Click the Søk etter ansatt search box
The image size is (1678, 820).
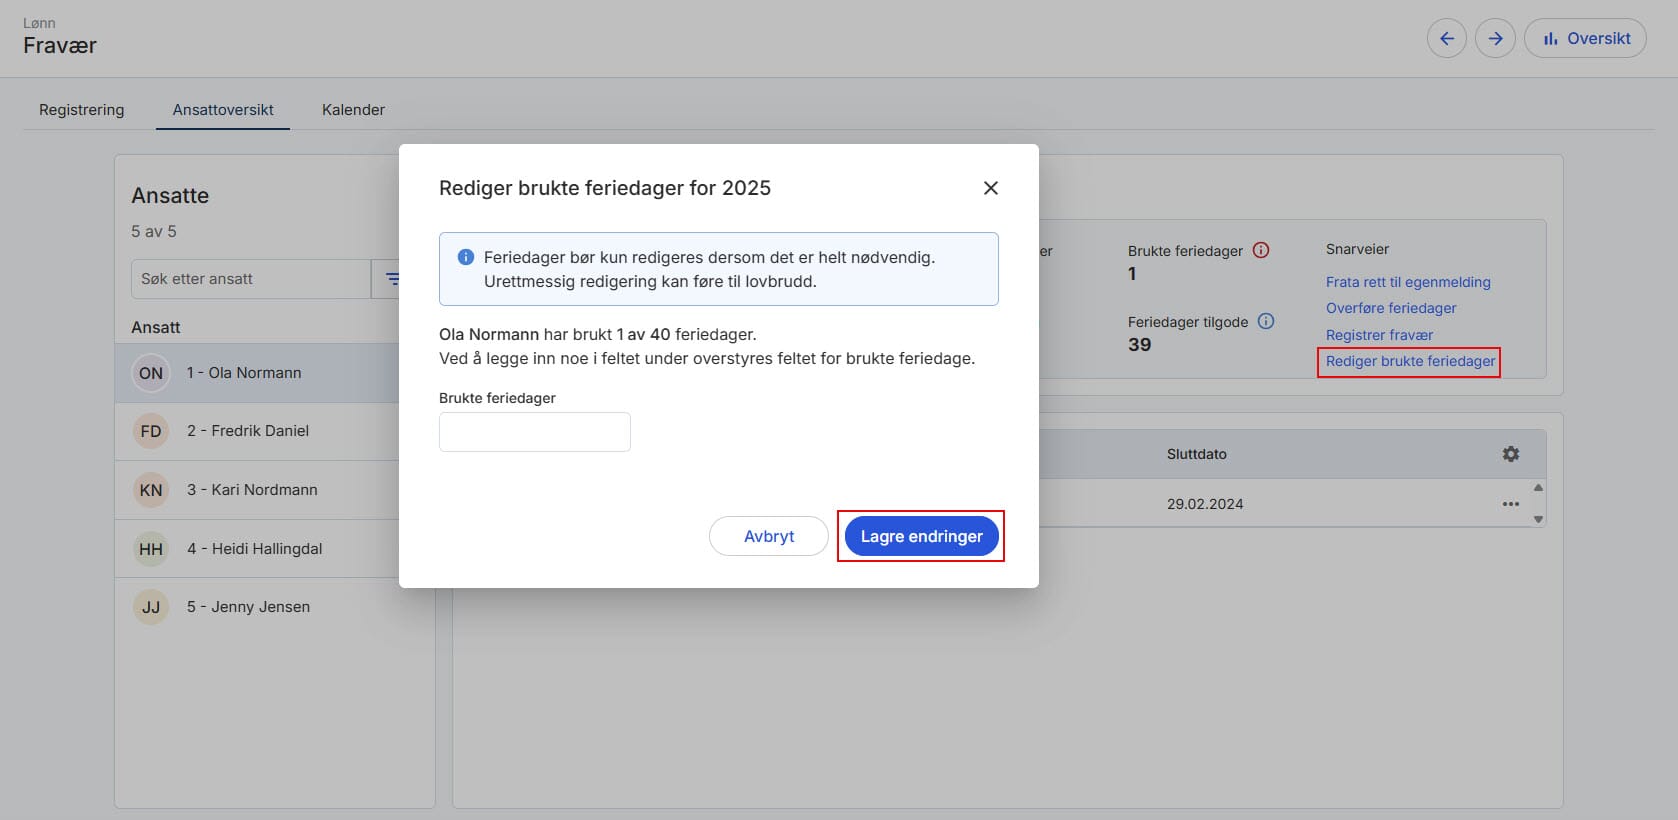pyautogui.click(x=250, y=279)
